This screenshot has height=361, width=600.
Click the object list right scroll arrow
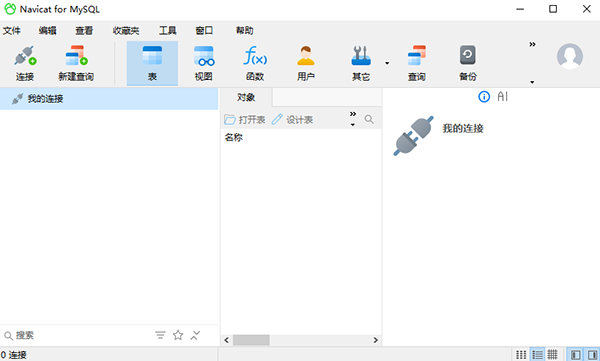click(x=375, y=340)
